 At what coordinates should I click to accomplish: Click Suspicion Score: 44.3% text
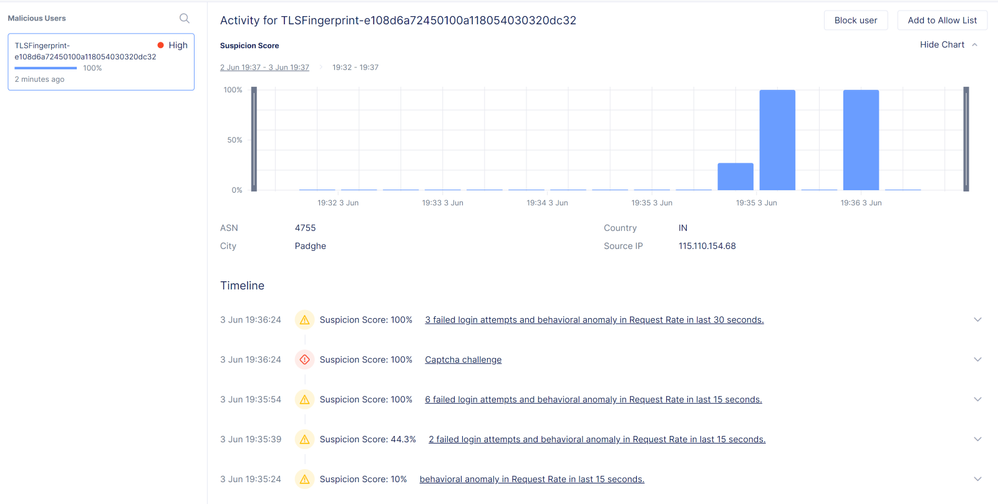click(x=367, y=440)
